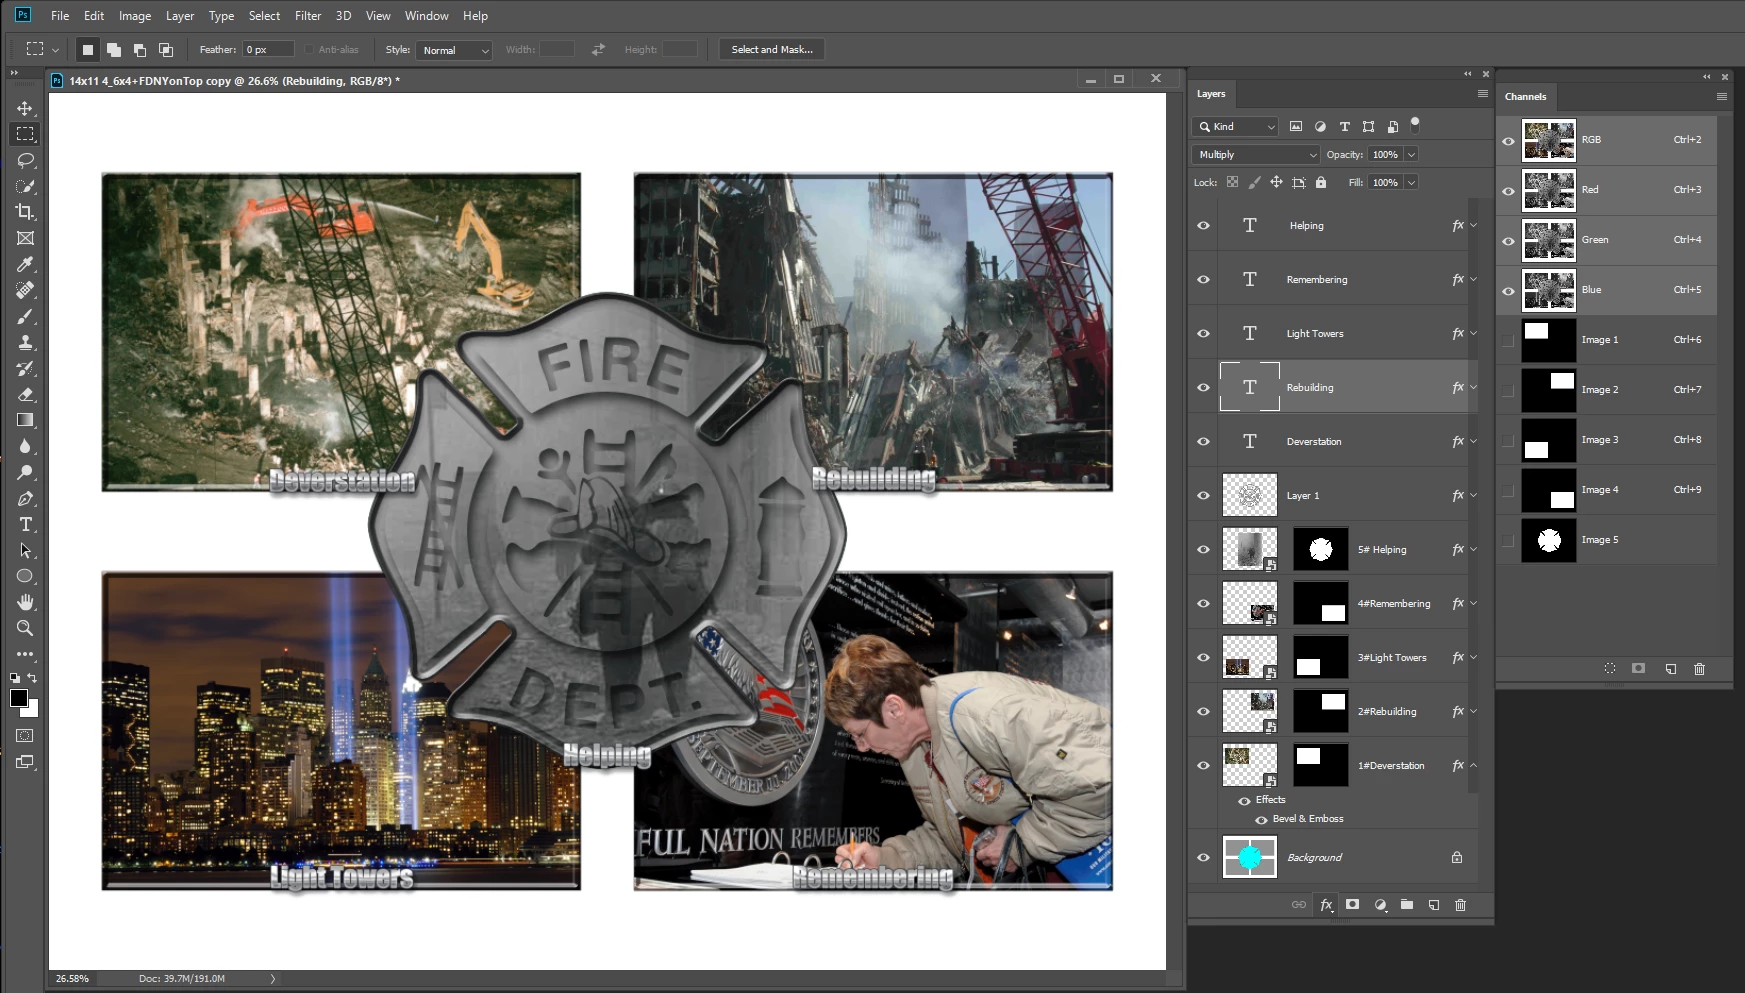
Task: Toggle Bevel & Emboss effect visibility
Action: click(1261, 820)
